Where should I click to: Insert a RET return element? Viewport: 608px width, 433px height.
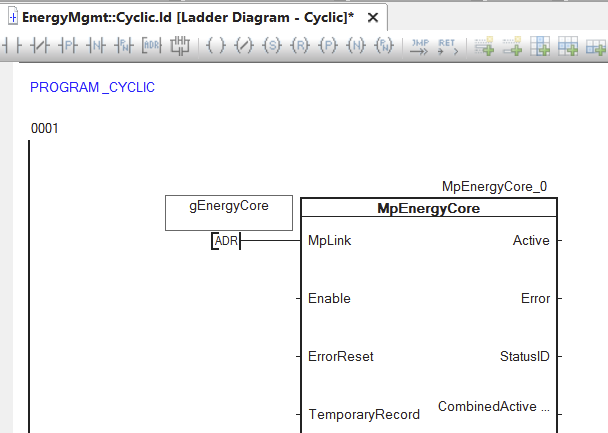[x=448, y=47]
